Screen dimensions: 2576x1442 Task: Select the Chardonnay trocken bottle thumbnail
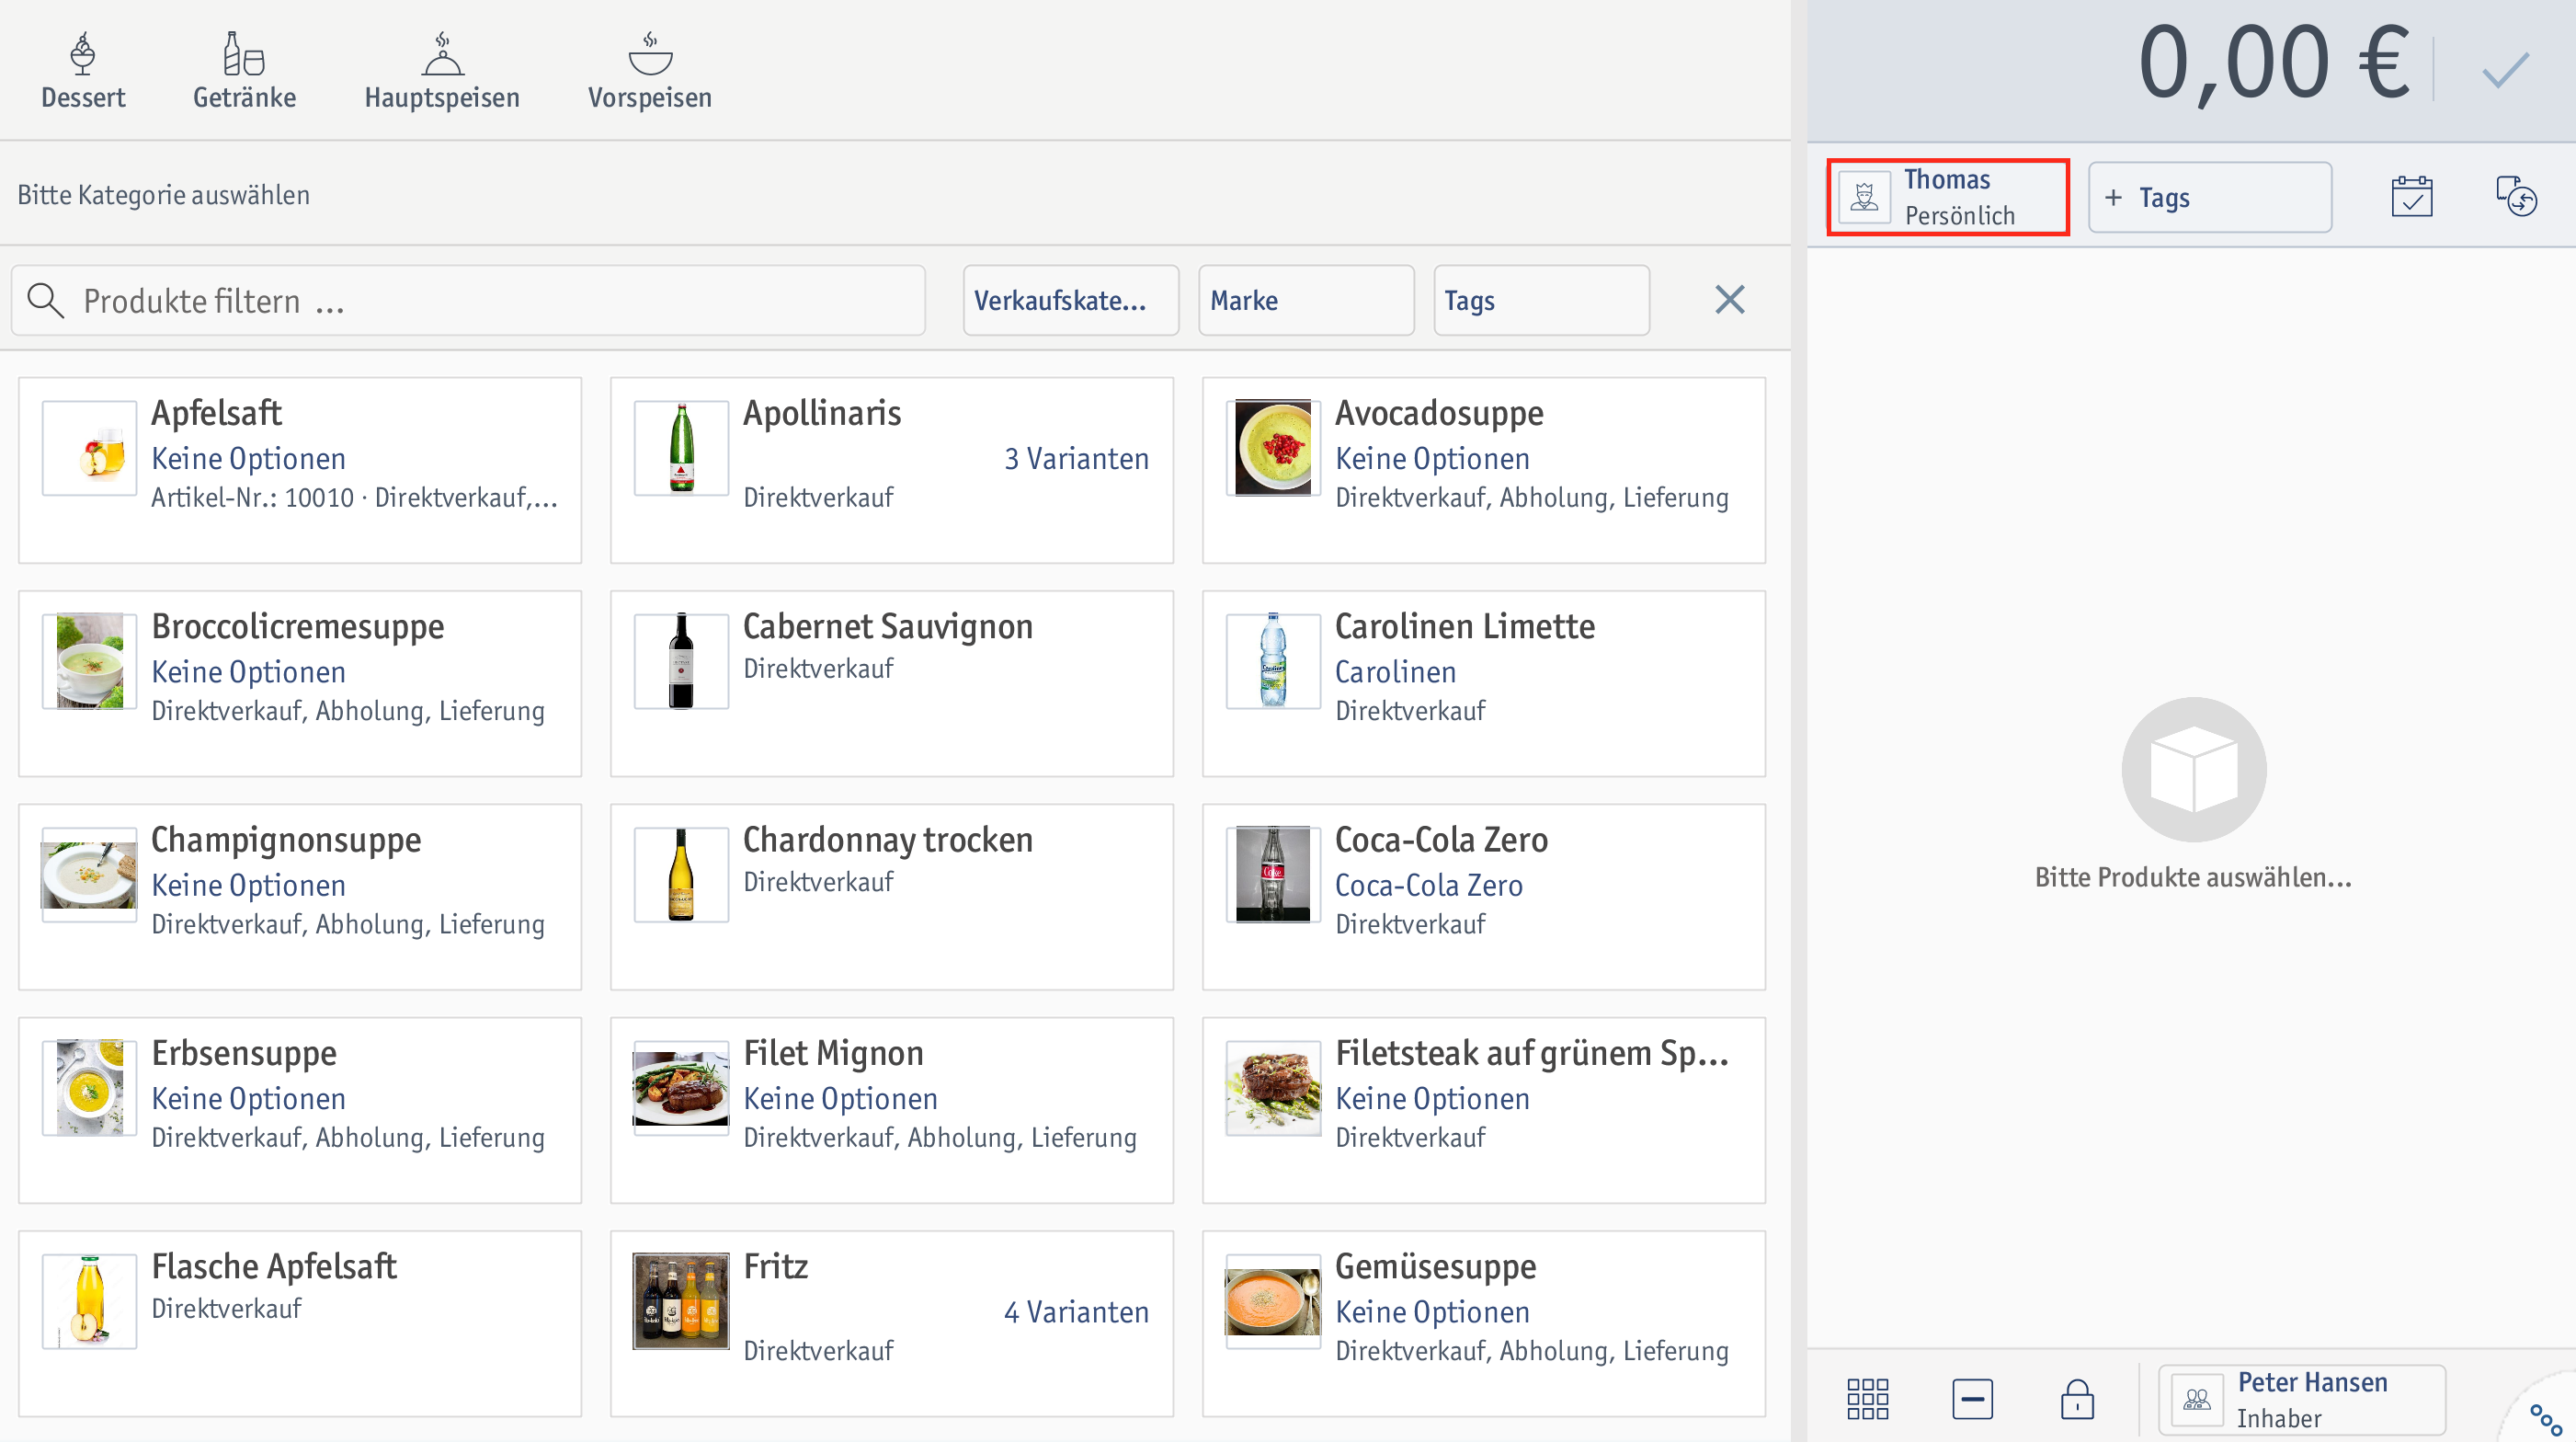pos(681,874)
